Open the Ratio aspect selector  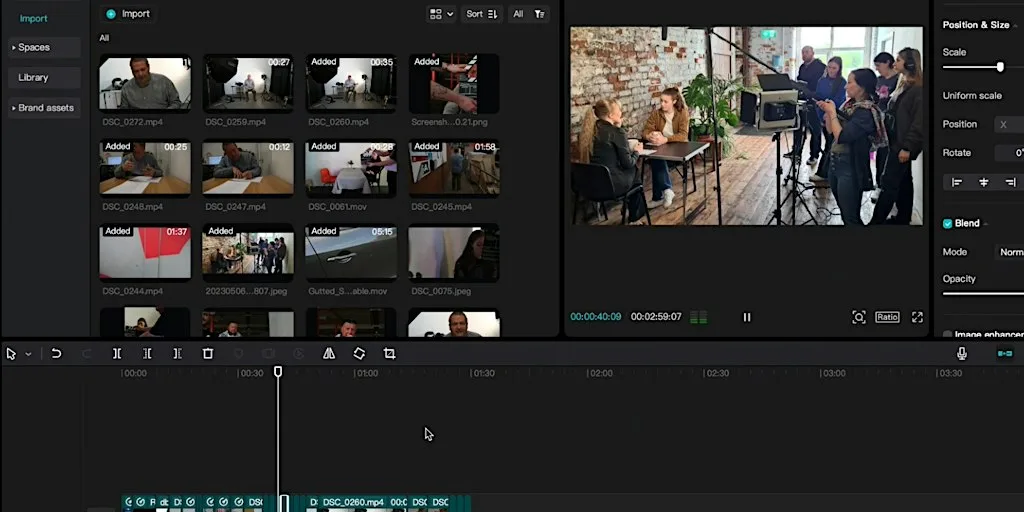pyautogui.click(x=888, y=317)
